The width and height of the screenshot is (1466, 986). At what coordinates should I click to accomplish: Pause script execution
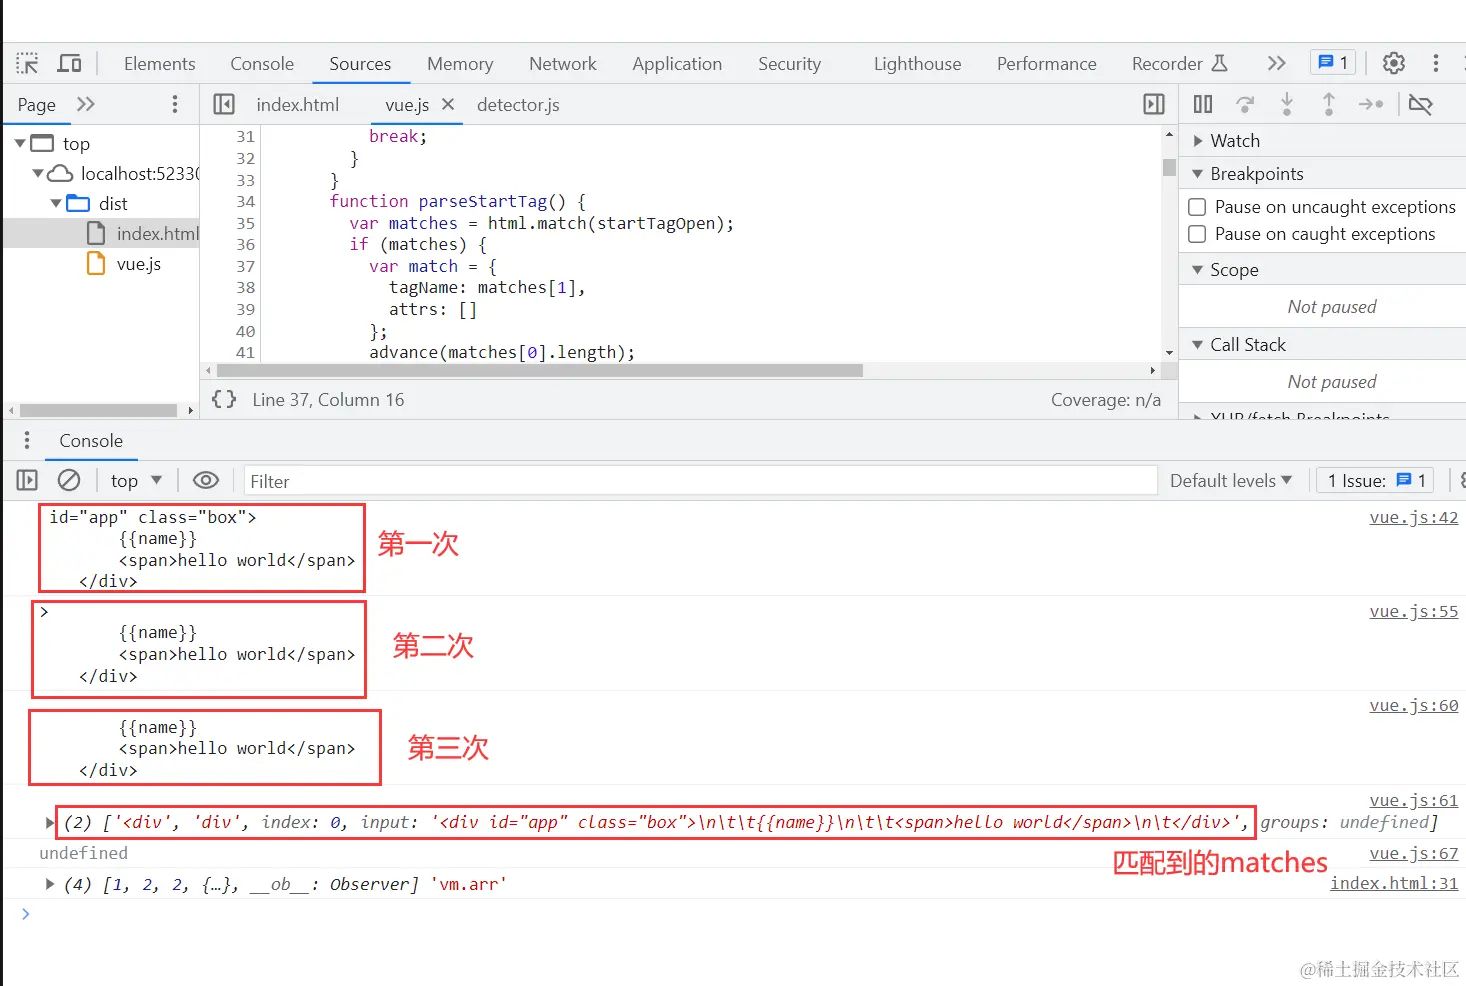(x=1203, y=104)
